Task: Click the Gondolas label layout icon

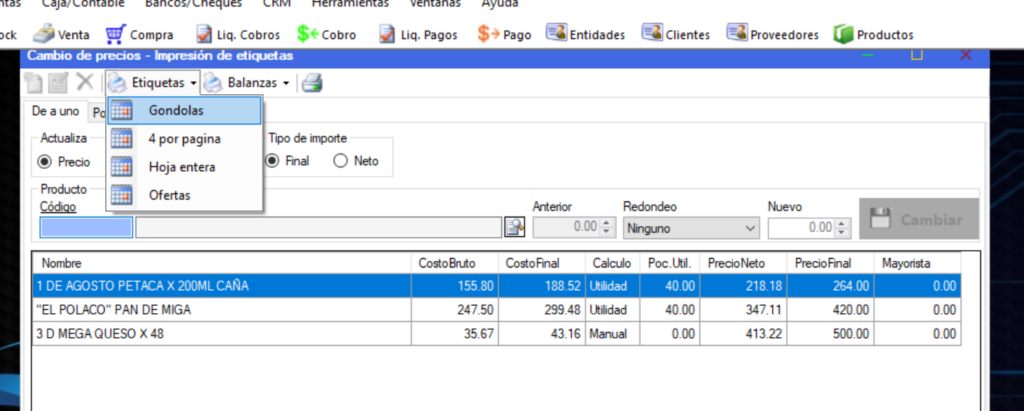Action: [x=121, y=110]
